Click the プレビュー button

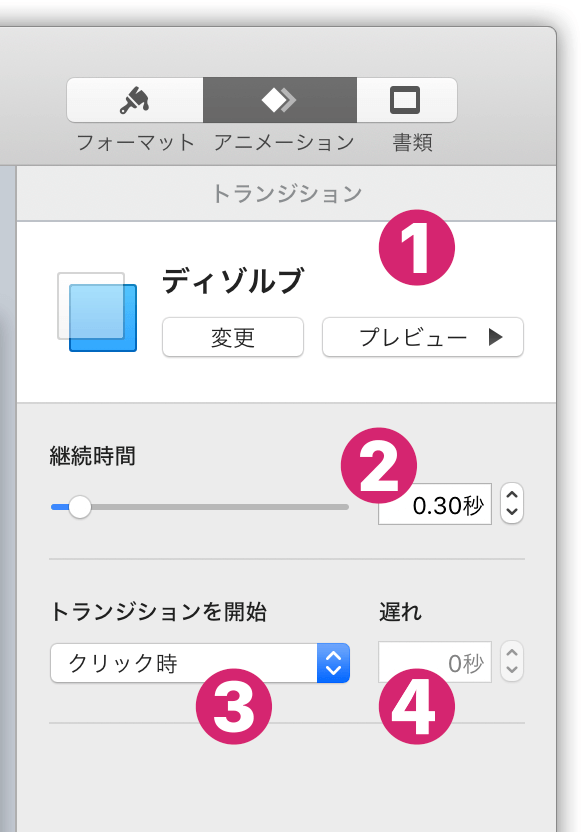[423, 337]
